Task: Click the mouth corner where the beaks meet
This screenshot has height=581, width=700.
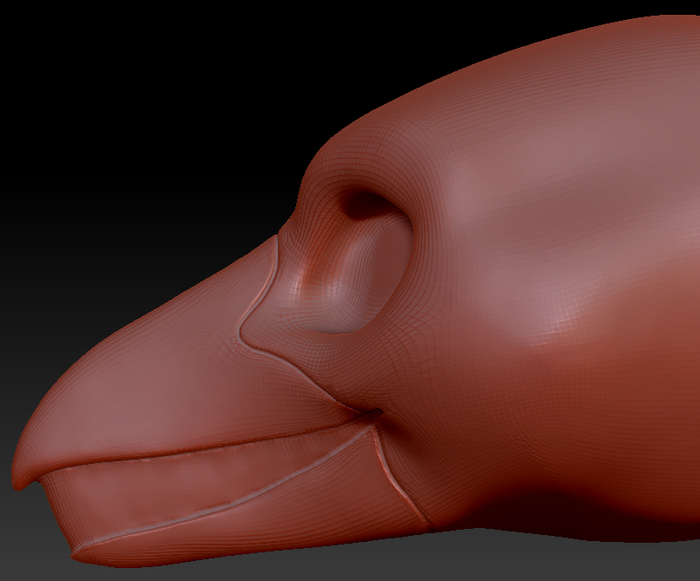Action: pyautogui.click(x=373, y=414)
